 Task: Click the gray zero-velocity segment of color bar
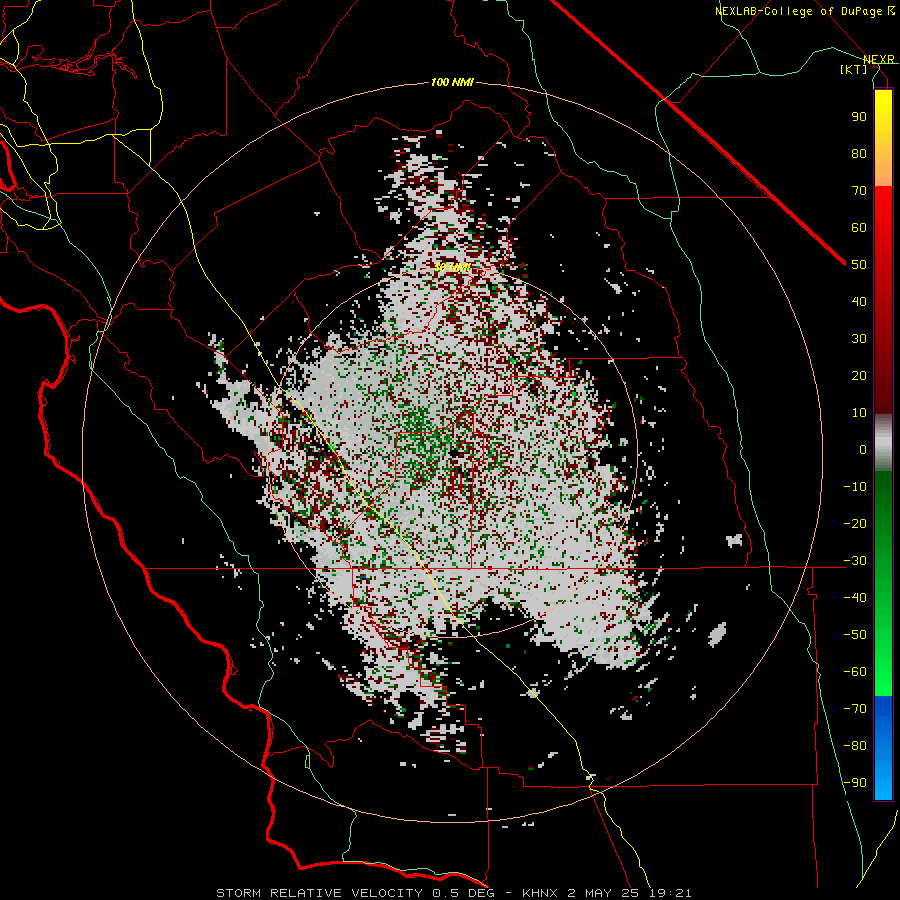[883, 443]
